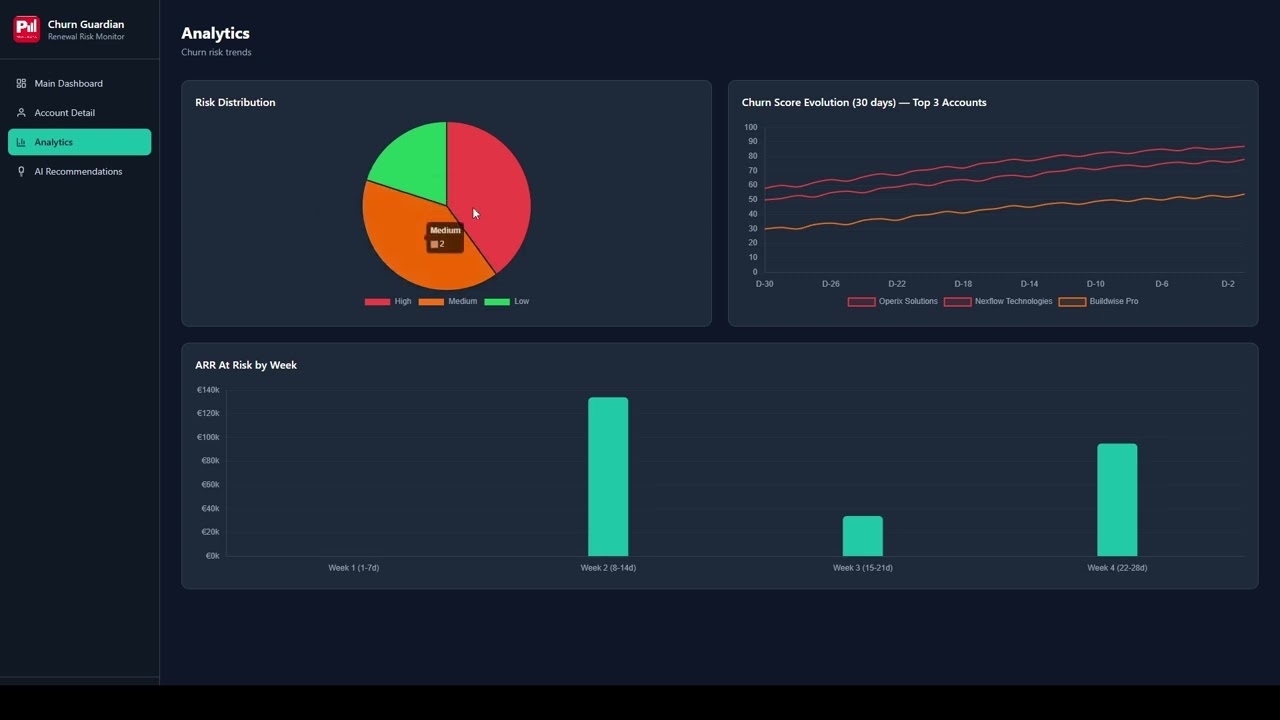Click the "Risk Distribution" card title

pyautogui.click(x=235, y=102)
